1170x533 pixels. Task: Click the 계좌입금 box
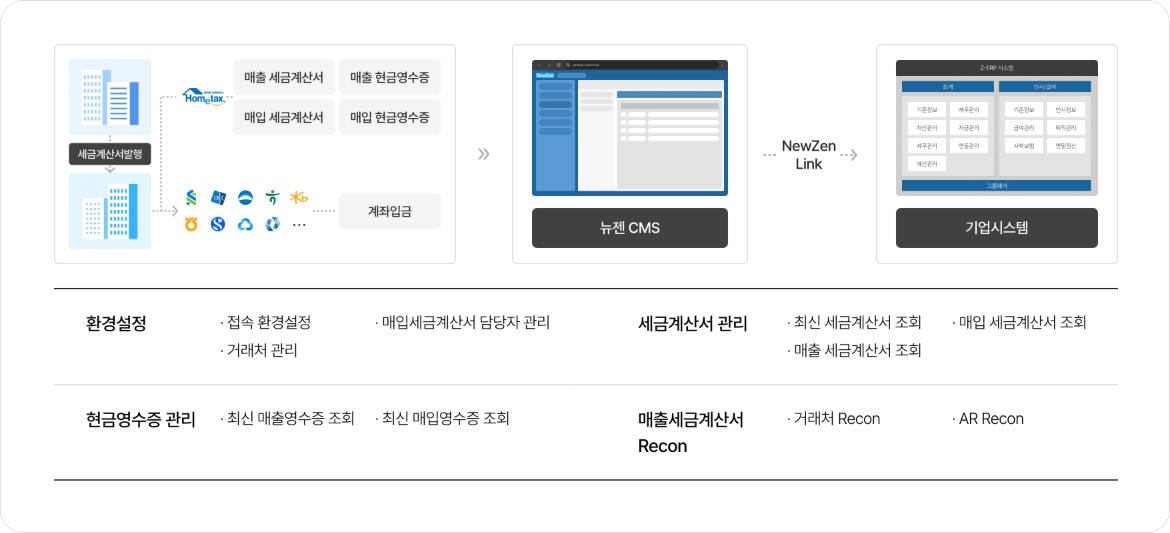point(390,211)
